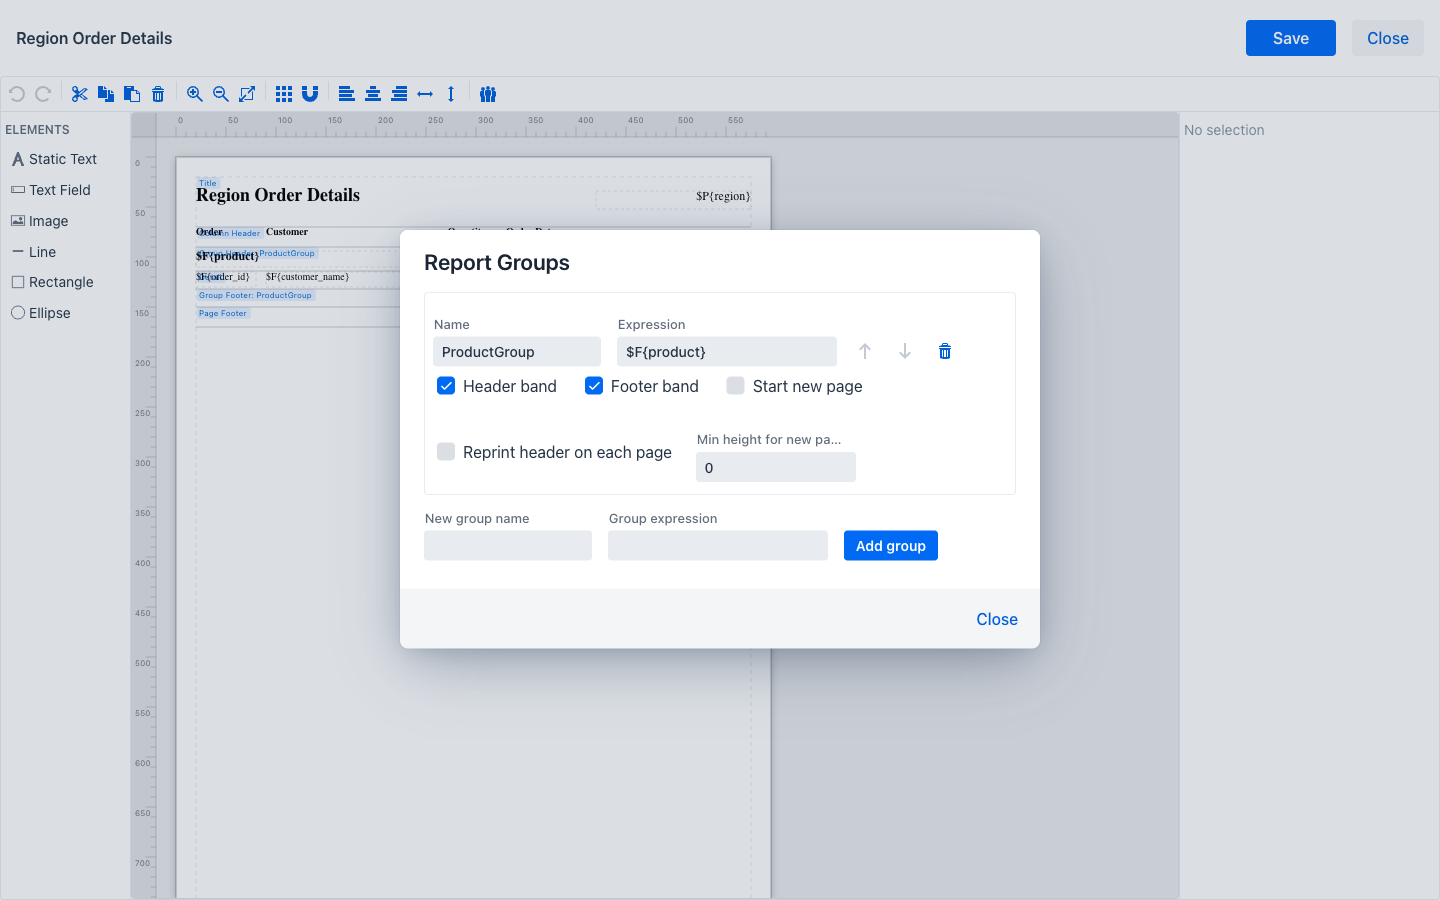The width and height of the screenshot is (1440, 900).
Task: Edit the Expression field $F{product}
Action: [727, 352]
